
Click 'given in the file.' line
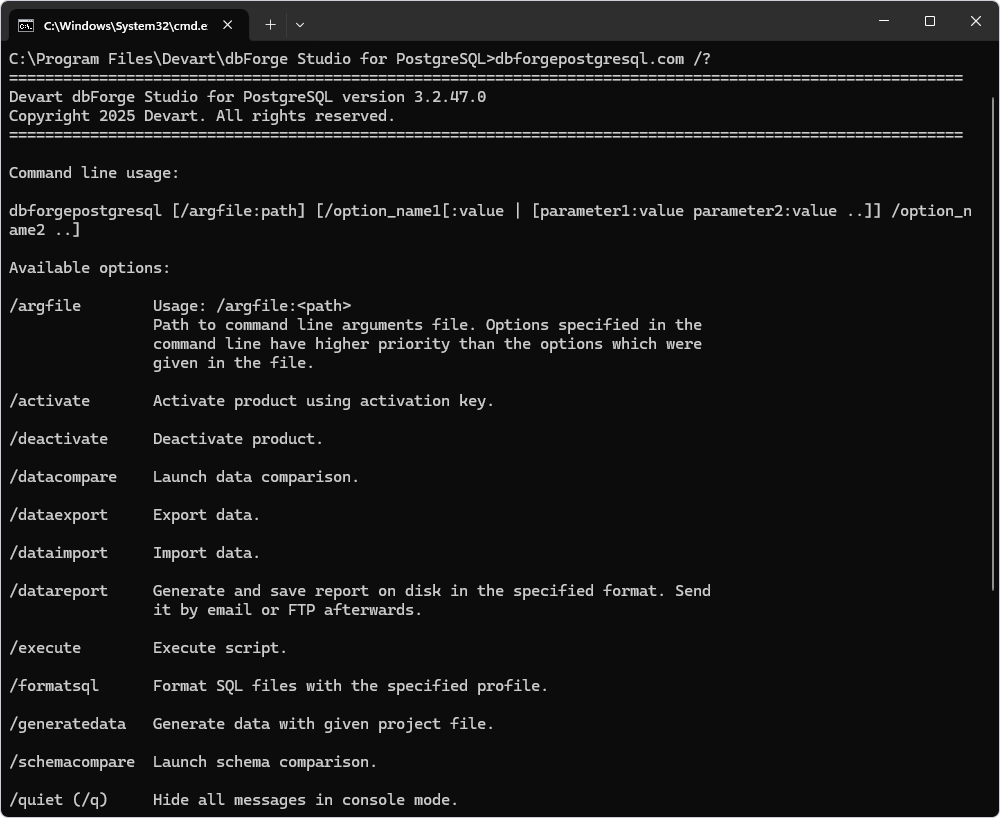pos(233,363)
